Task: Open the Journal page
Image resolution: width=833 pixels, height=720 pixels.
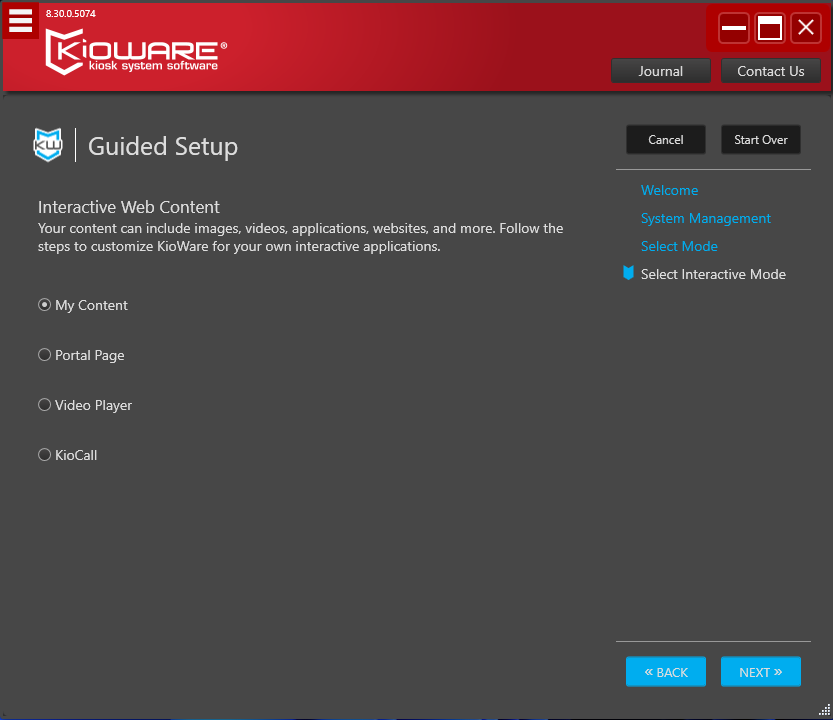Action: coord(661,71)
